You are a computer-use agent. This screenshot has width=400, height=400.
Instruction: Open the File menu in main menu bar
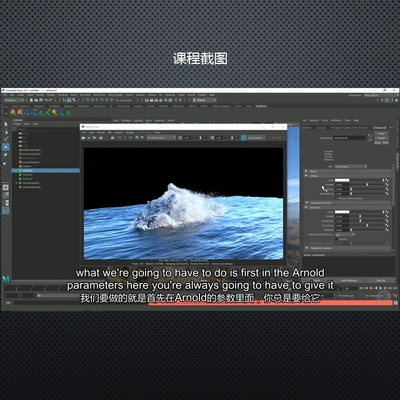(5, 95)
